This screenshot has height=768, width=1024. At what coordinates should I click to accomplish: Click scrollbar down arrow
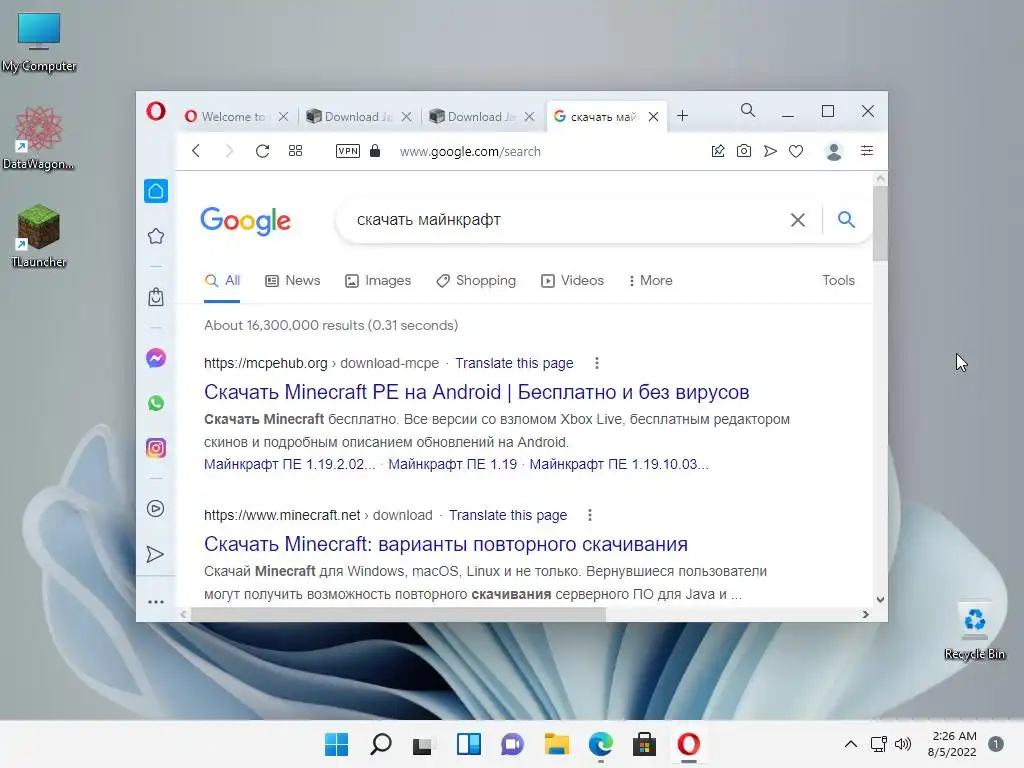click(x=880, y=600)
